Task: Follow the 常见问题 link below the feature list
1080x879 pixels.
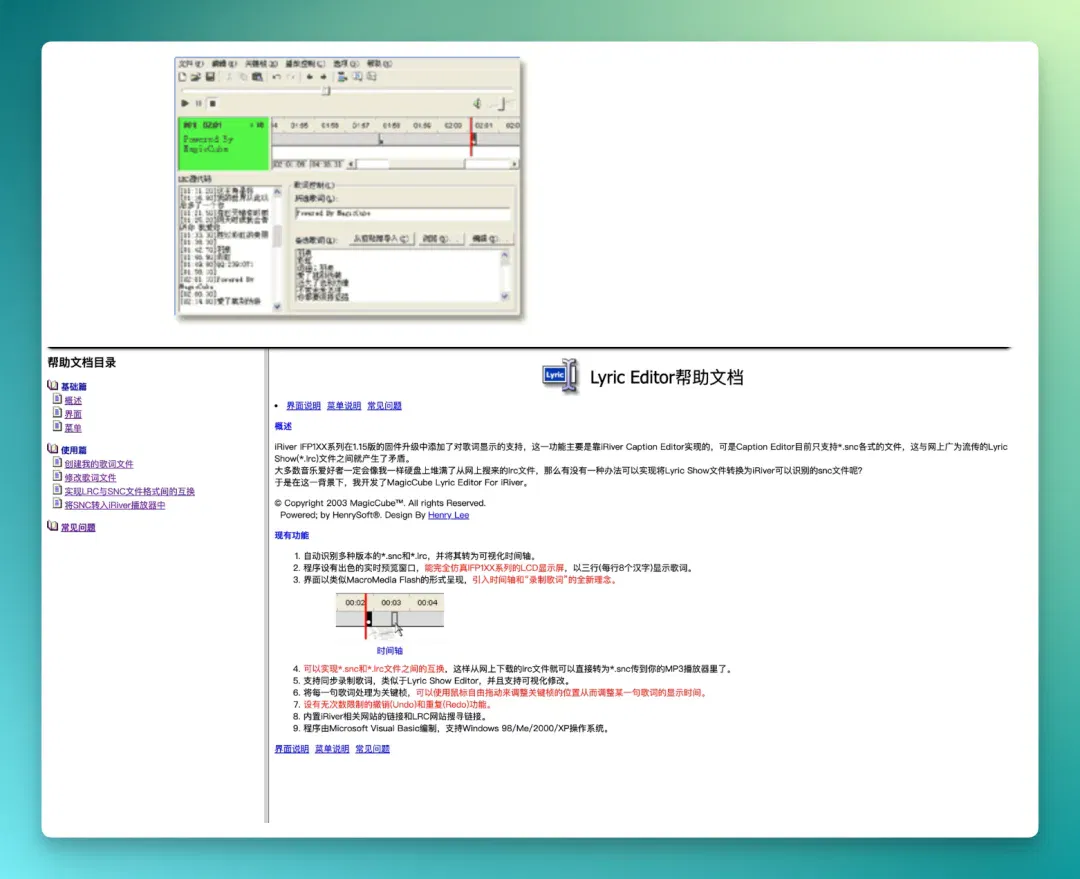Action: click(373, 749)
